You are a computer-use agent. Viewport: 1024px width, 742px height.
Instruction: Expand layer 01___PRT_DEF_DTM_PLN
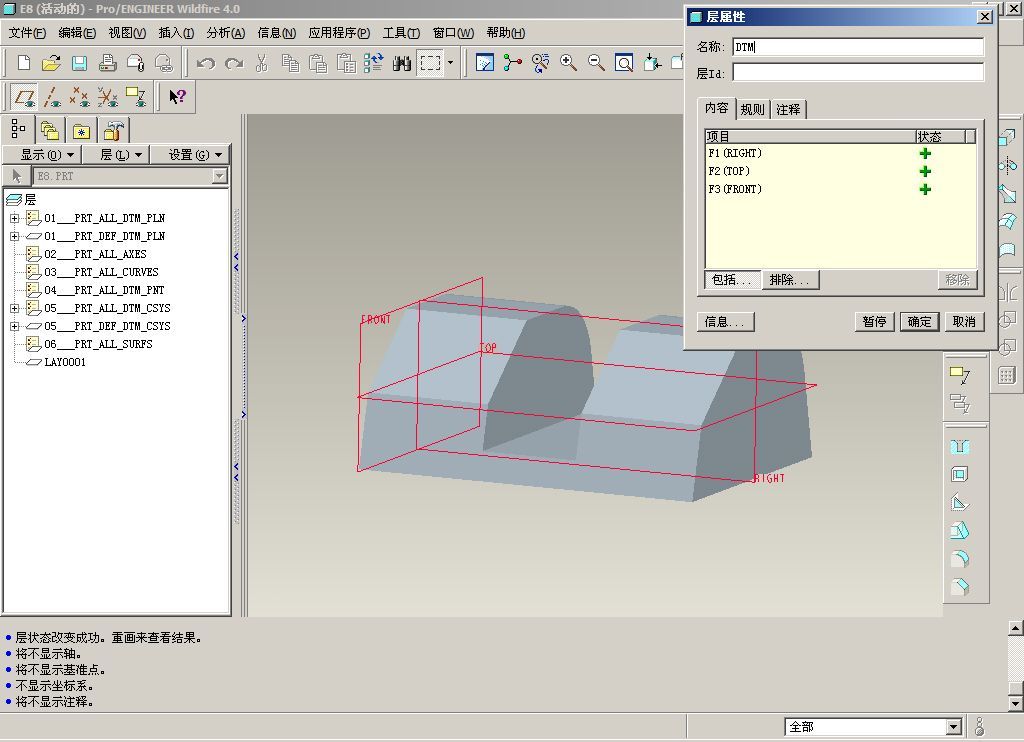pos(14,236)
